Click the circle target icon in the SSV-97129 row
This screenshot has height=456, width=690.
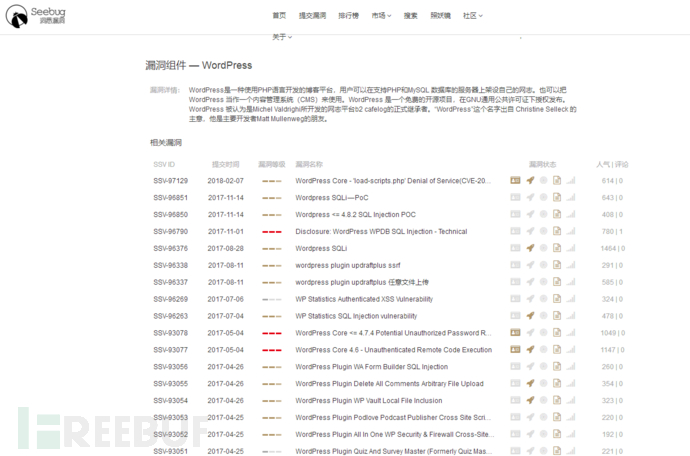click(543, 180)
